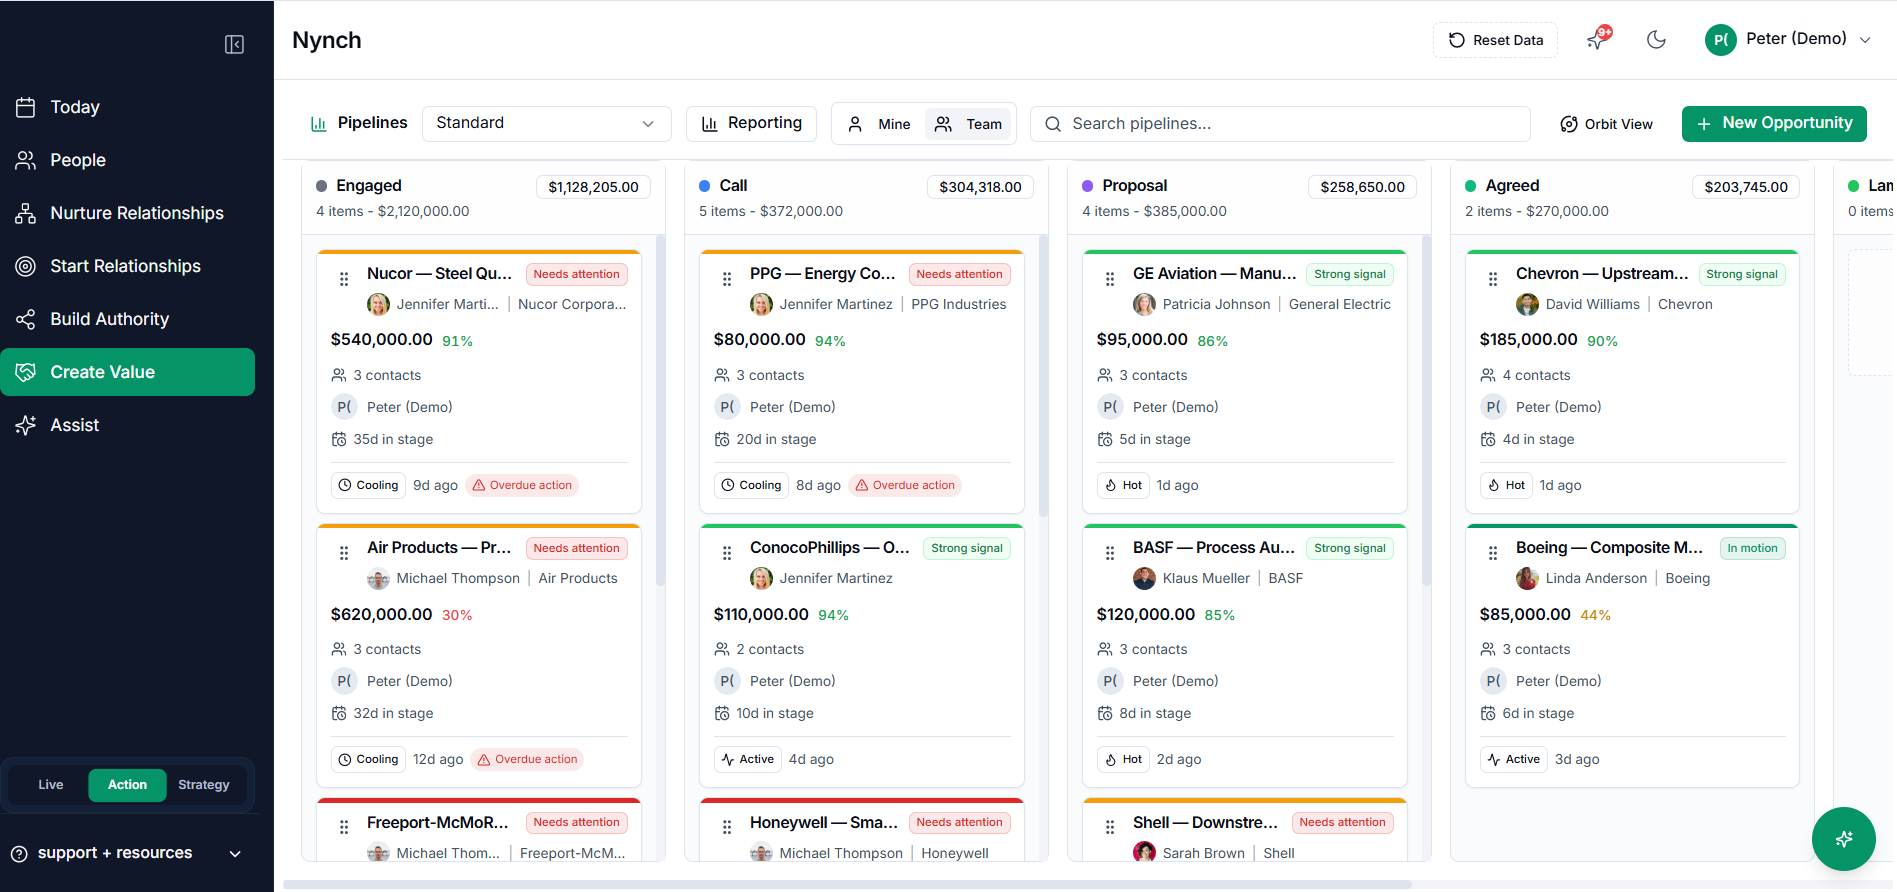The height and width of the screenshot is (892, 1897).
Task: Create a New Opportunity
Action: 1774,123
